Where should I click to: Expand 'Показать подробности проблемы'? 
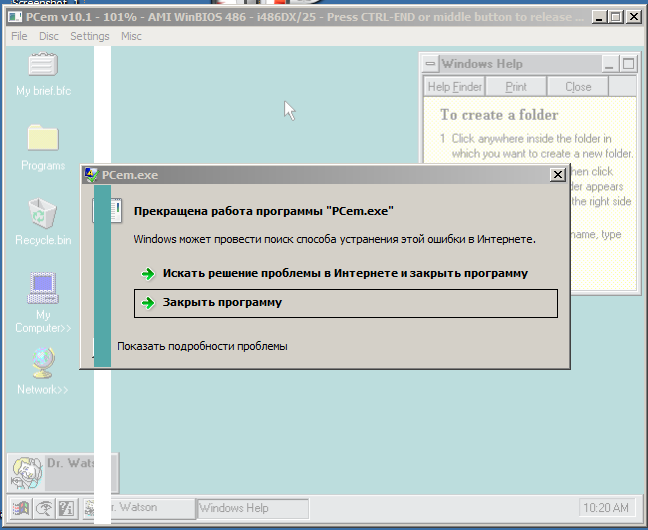click(x=202, y=346)
